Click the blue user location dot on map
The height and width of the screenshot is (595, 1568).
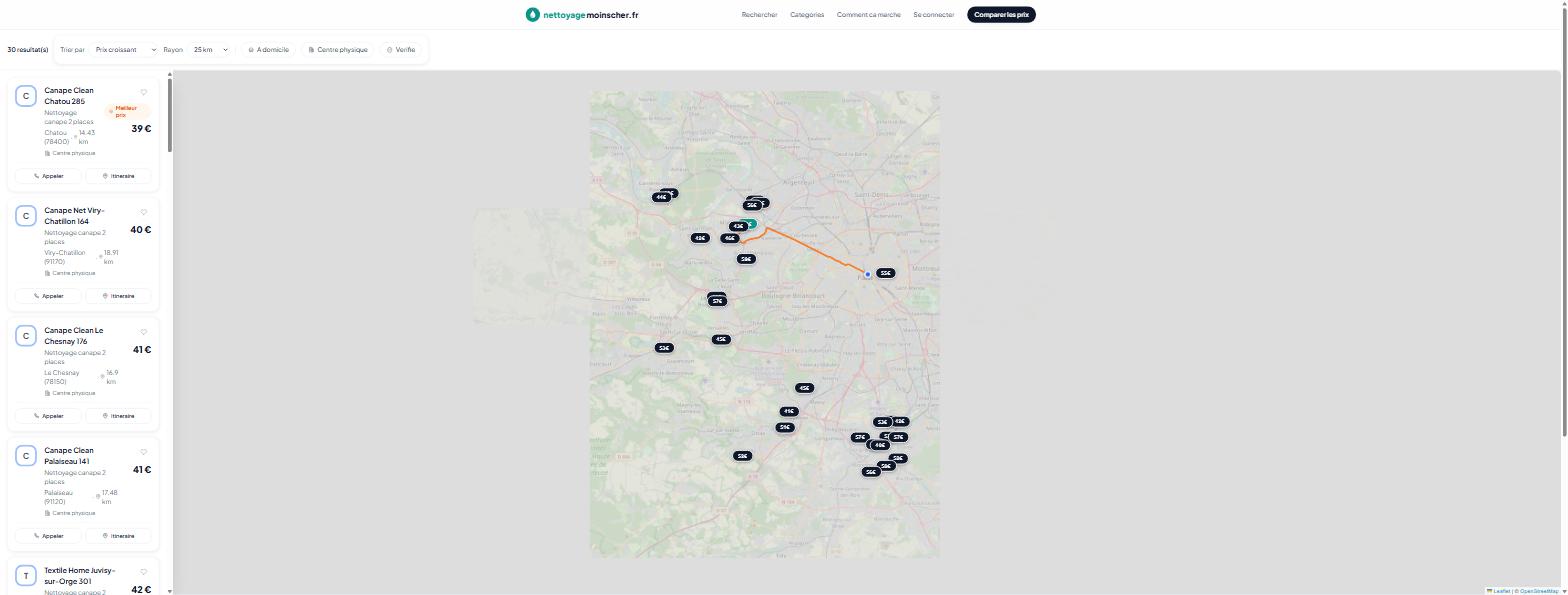pos(868,274)
